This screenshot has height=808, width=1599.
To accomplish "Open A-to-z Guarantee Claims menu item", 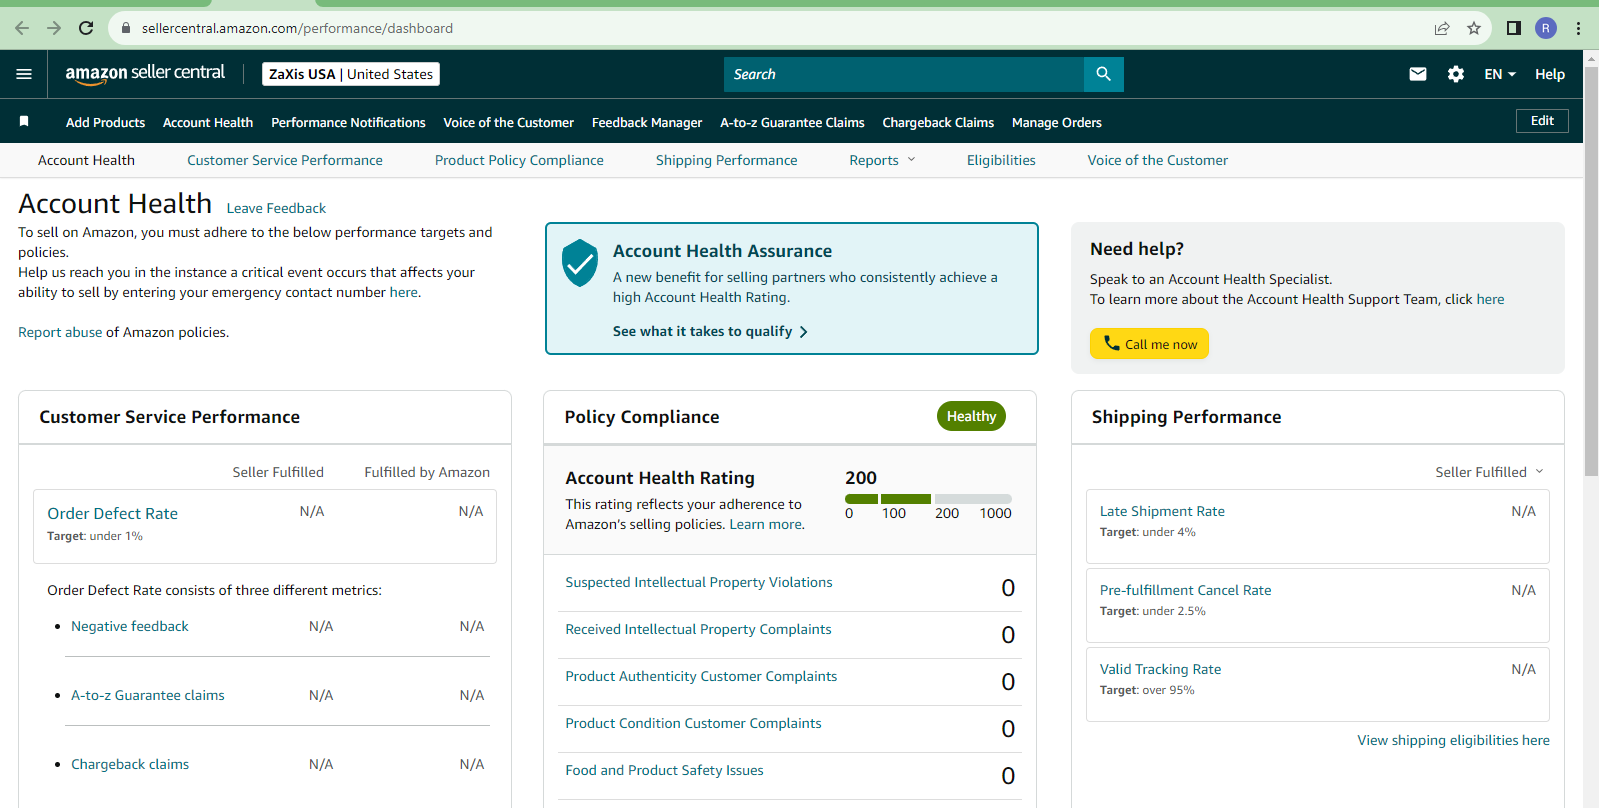I will 792,122.
